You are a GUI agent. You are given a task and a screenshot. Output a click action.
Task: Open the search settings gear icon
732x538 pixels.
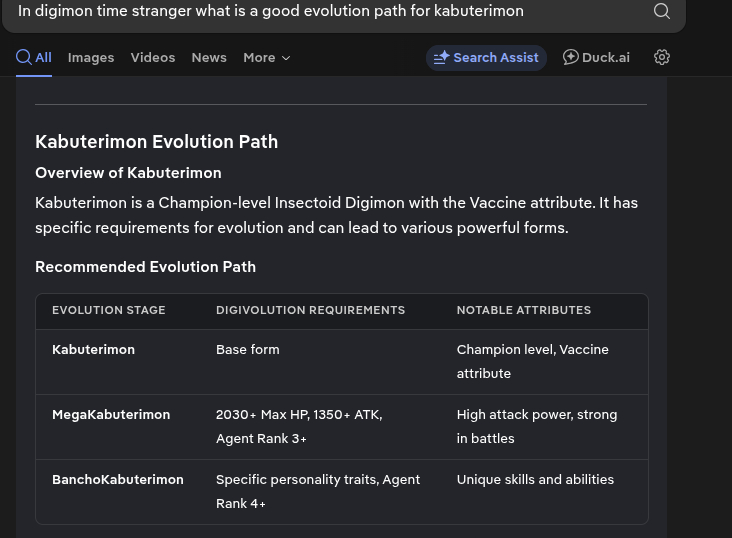(x=662, y=57)
